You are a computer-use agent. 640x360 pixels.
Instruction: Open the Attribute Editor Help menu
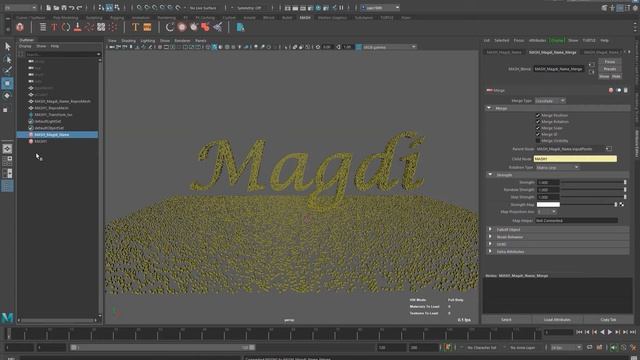604,40
